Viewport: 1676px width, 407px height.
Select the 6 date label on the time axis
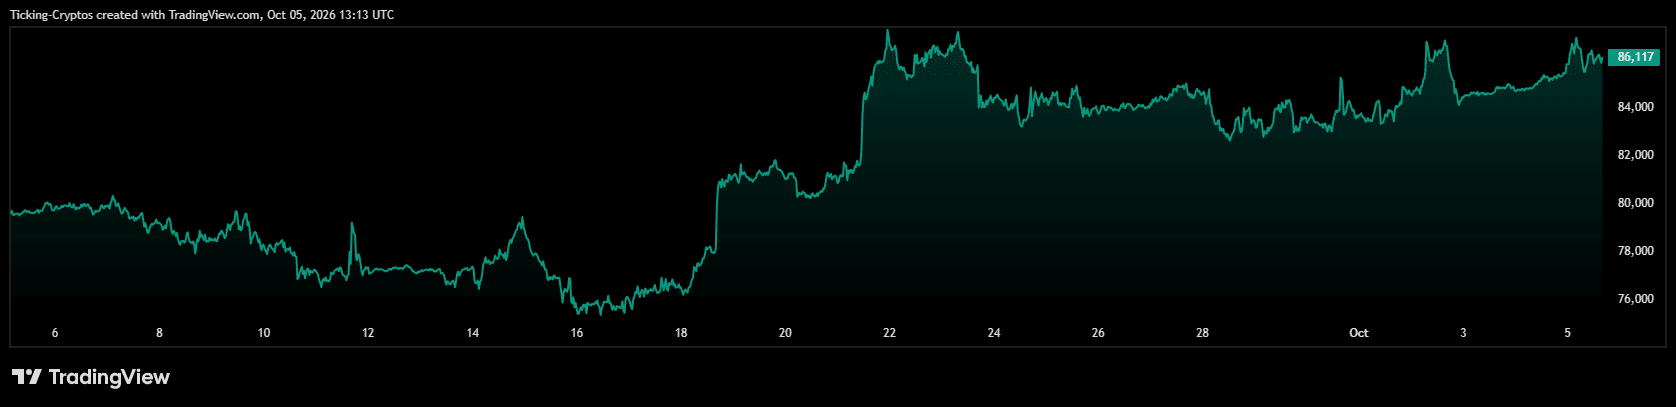click(55, 333)
